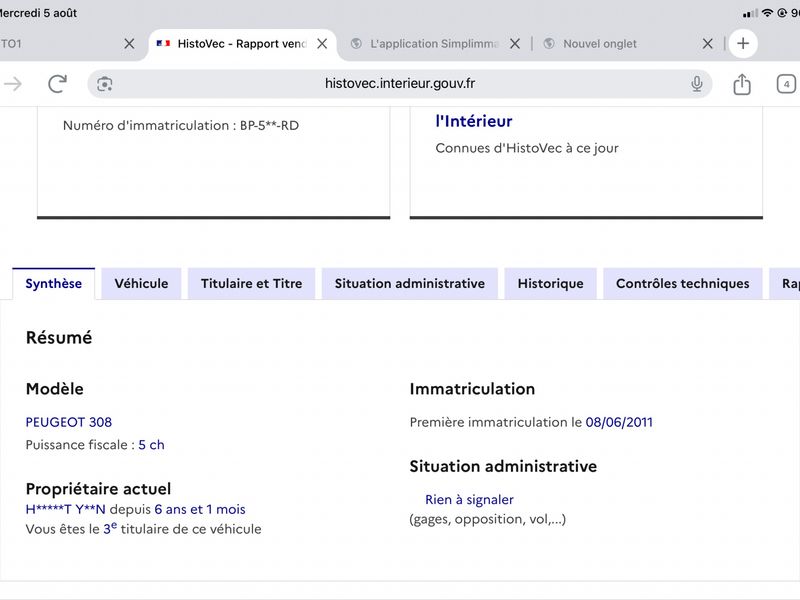800x600 pixels.
Task: Click the cellular signal bars icon
Action: tap(750, 13)
